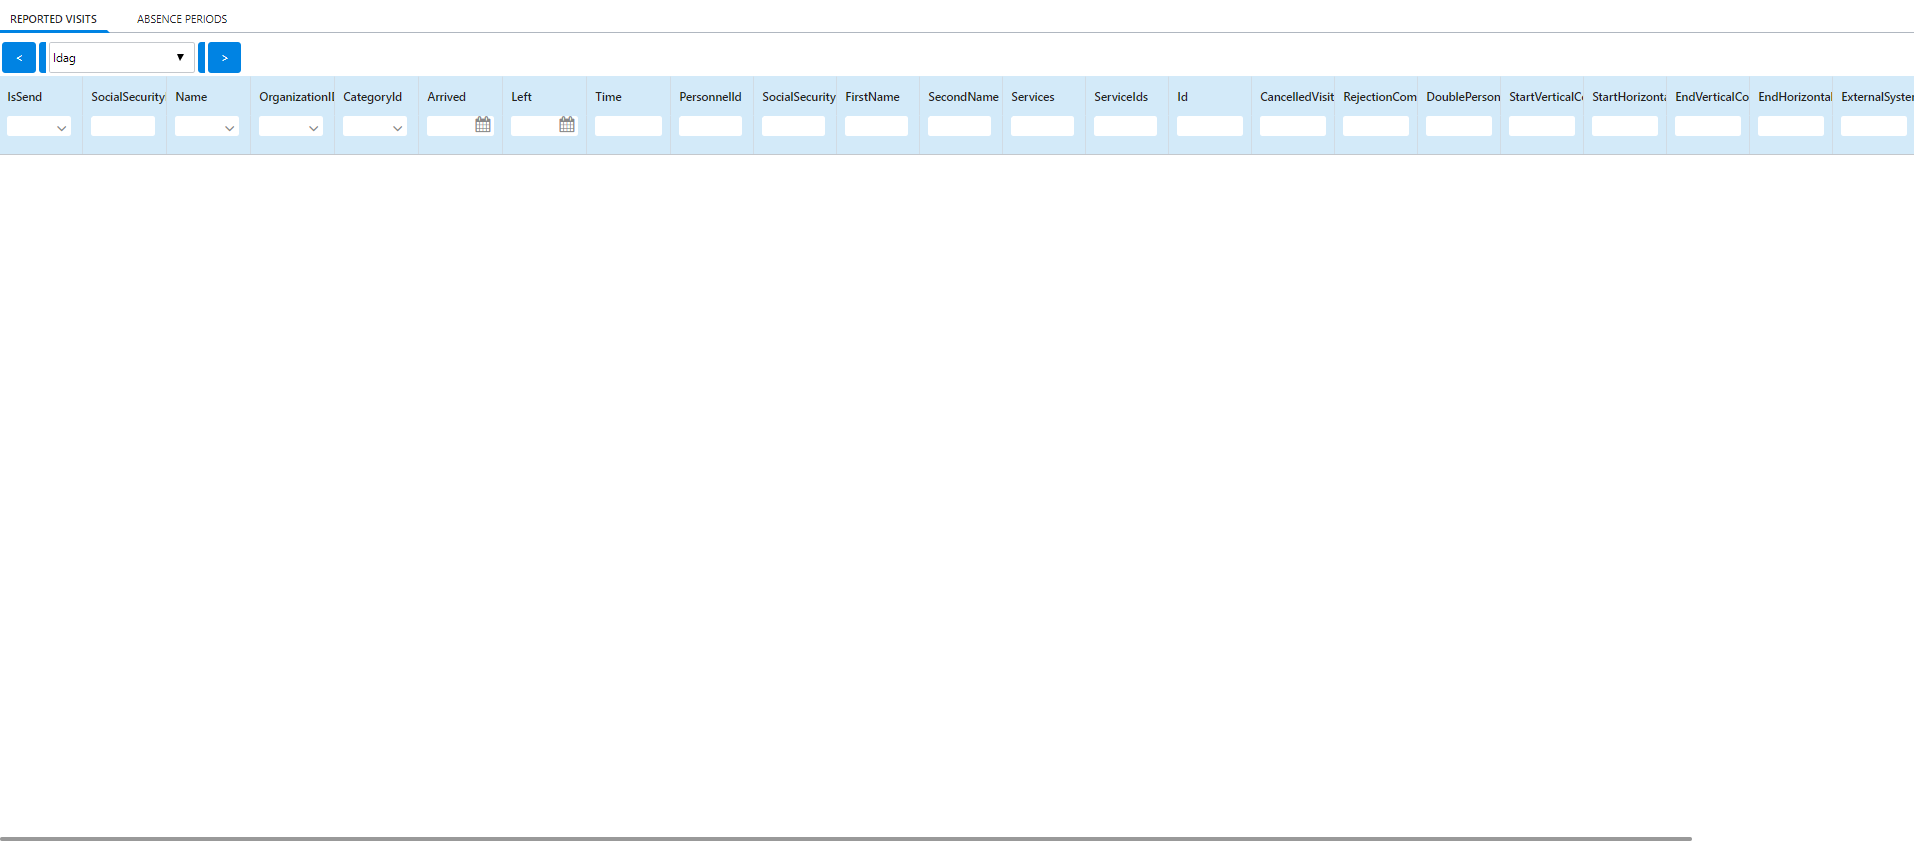
Task: Open calendar picker in Left filter
Action: click(x=567, y=125)
